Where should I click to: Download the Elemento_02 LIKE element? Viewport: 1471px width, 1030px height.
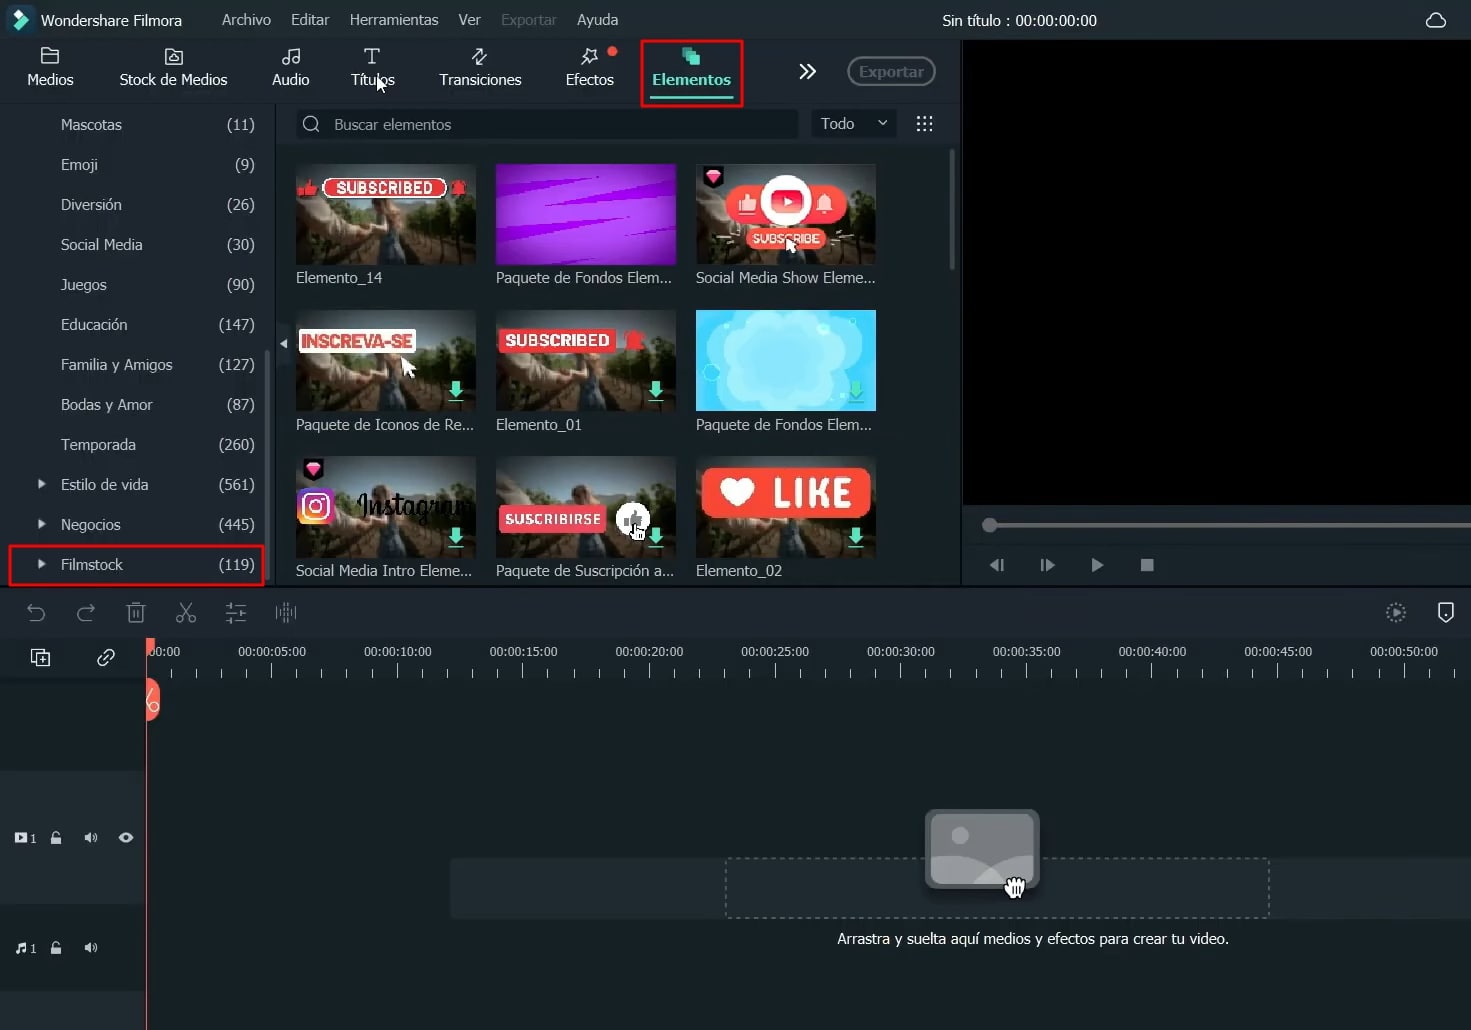tap(856, 537)
